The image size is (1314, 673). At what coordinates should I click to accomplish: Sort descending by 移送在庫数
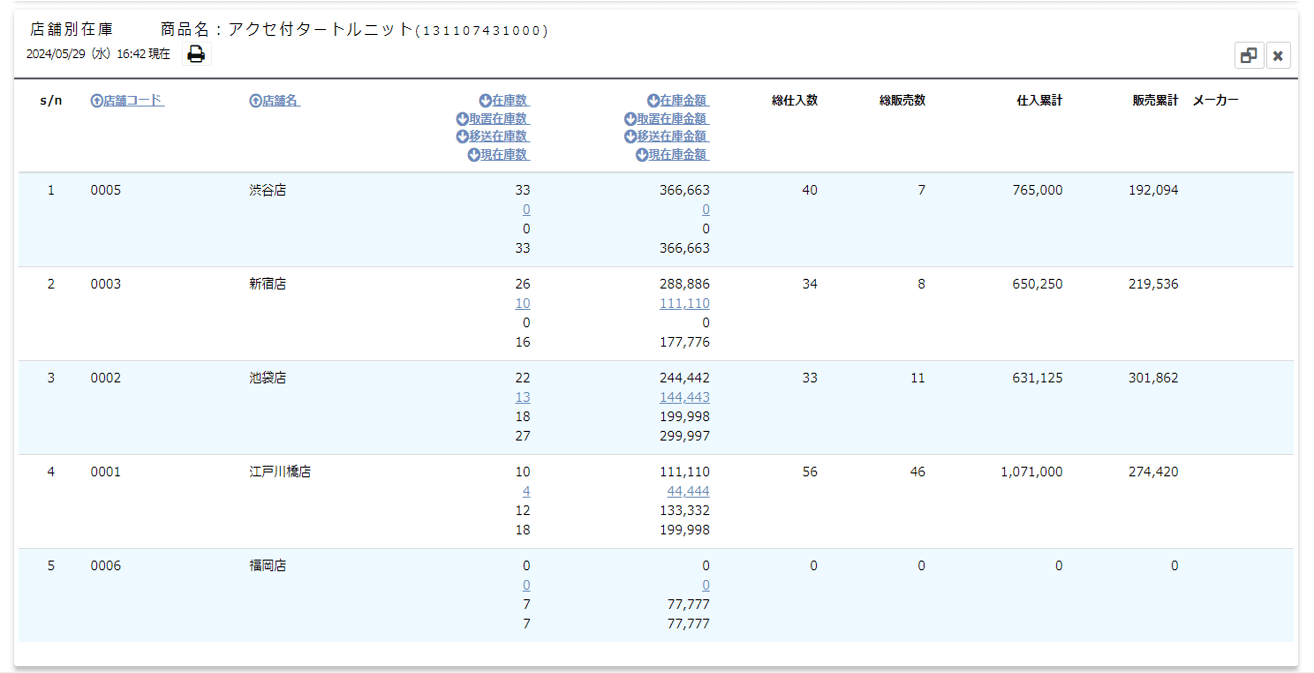(493, 136)
